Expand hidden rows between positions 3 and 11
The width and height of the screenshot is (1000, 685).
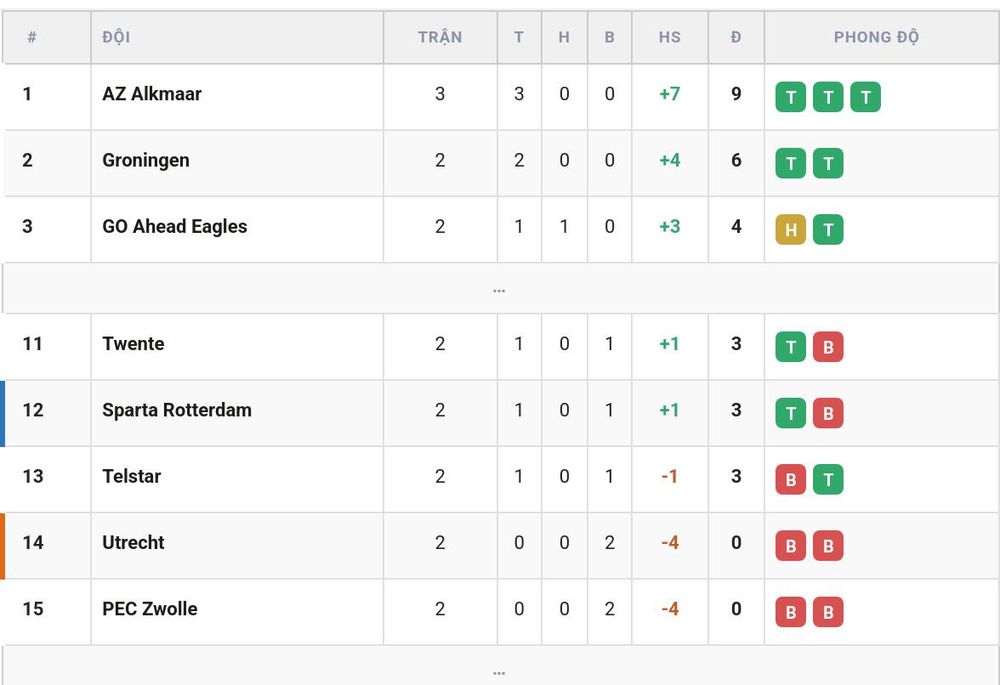click(500, 288)
